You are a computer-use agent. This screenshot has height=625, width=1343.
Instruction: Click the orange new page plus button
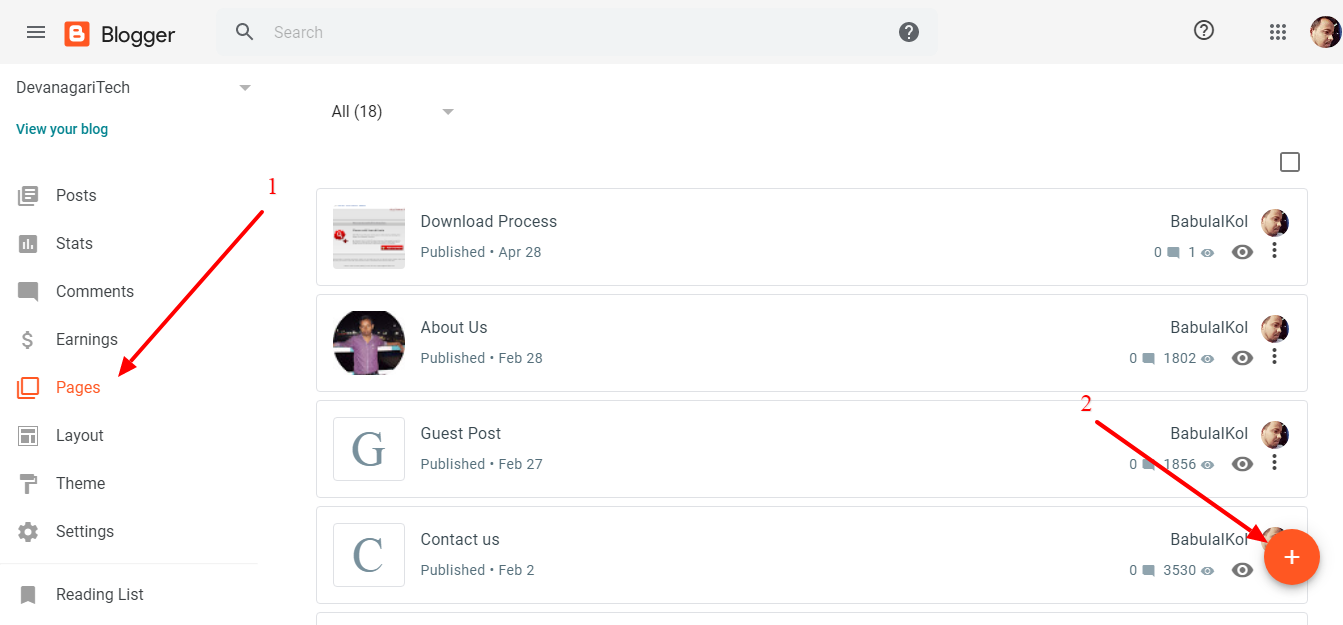(x=1292, y=557)
